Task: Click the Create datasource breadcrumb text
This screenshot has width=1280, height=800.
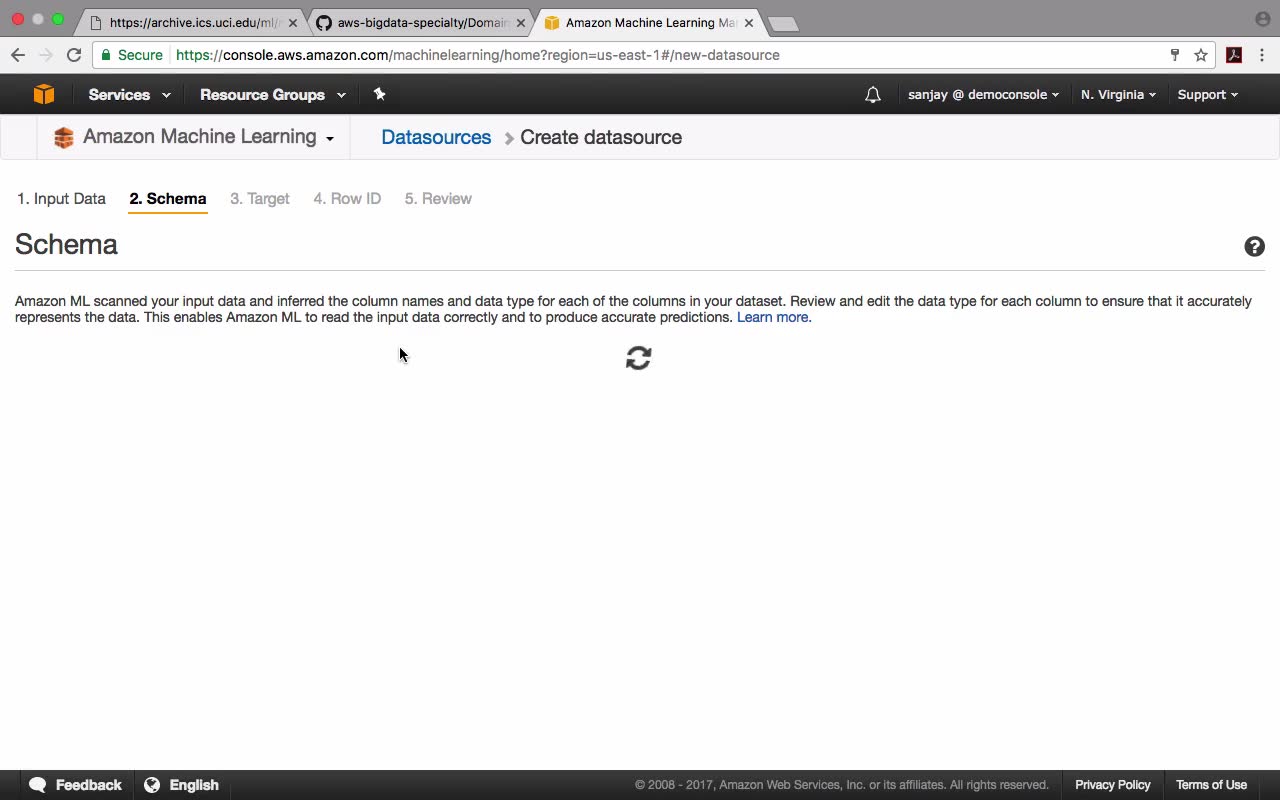Action: (601, 137)
